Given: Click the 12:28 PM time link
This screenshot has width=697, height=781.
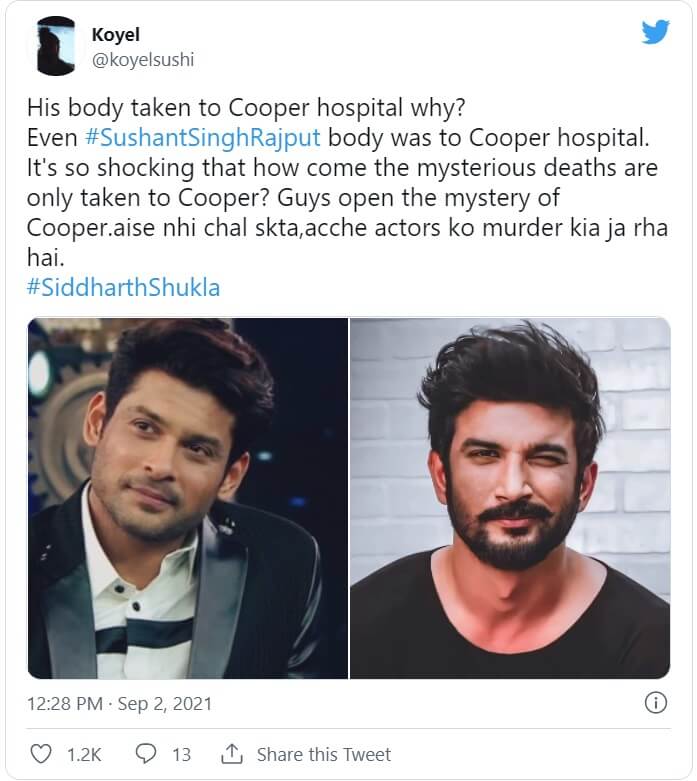Looking at the screenshot, I should pyautogui.click(x=64, y=702).
